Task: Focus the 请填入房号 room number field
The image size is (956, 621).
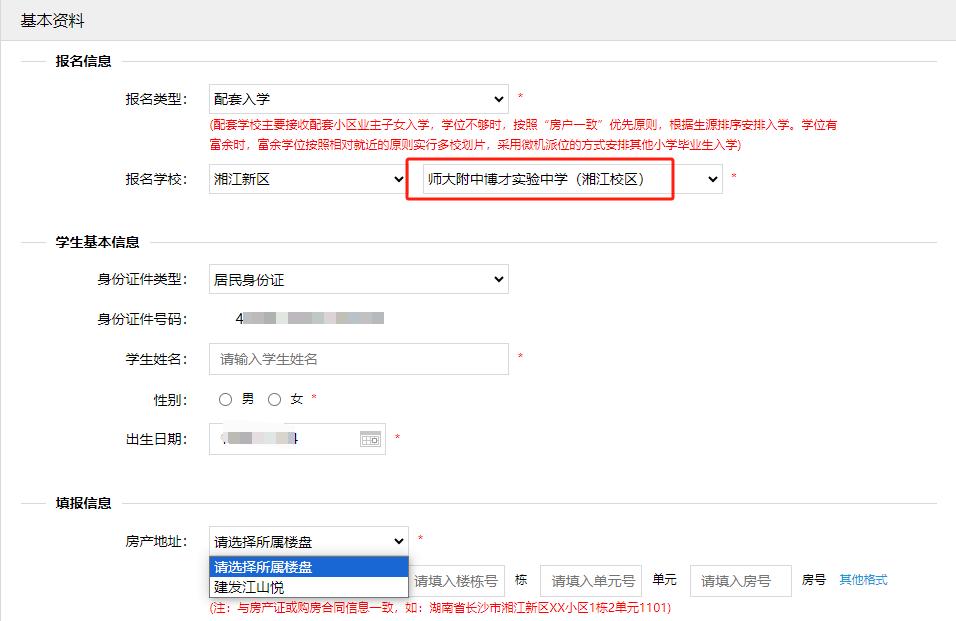Action: pos(741,581)
